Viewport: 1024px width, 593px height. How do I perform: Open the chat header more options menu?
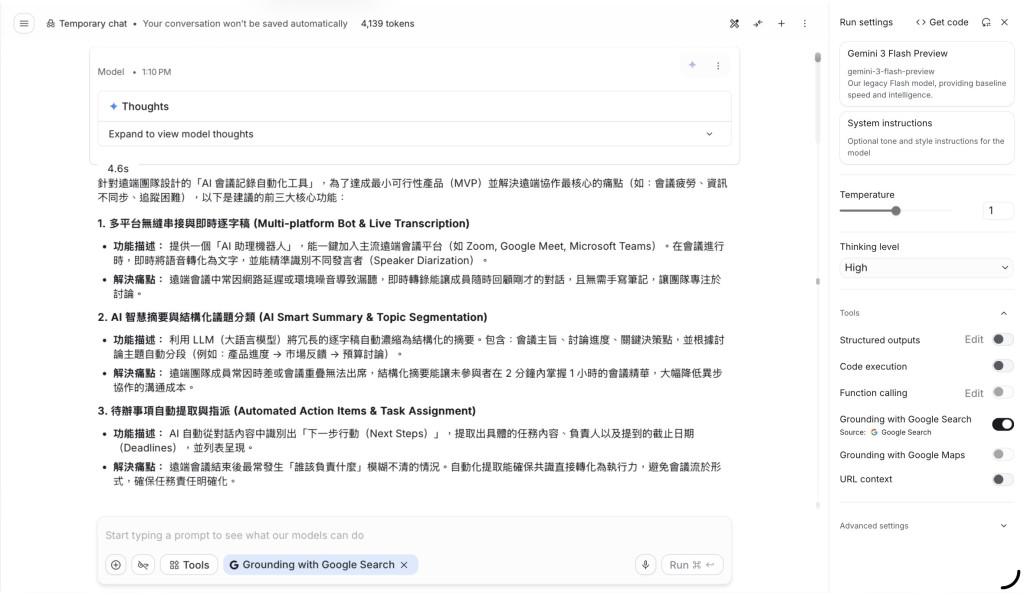pos(805,24)
